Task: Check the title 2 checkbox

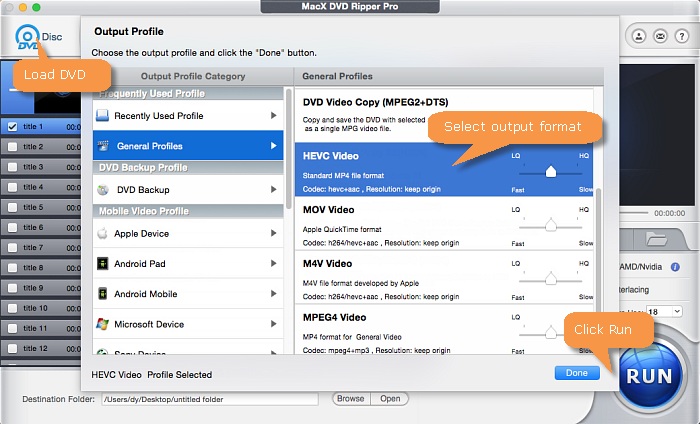Action: click(x=12, y=147)
